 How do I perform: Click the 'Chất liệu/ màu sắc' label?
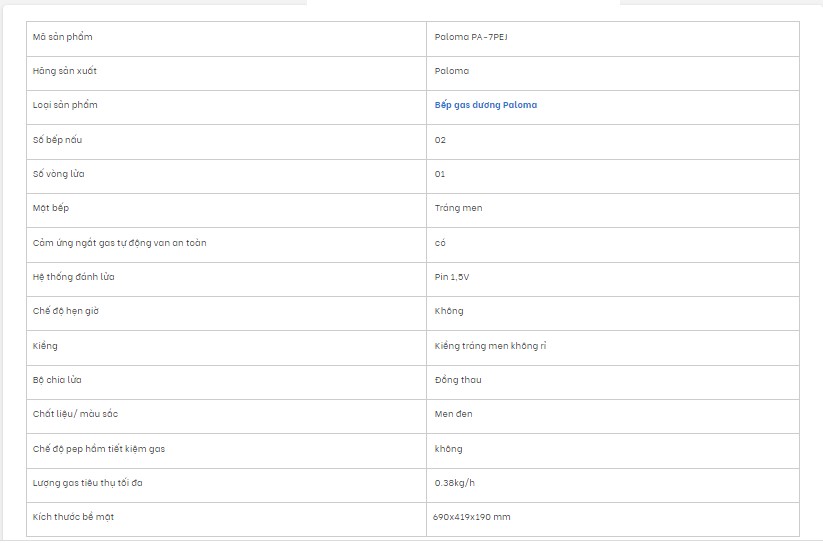[x=75, y=414]
